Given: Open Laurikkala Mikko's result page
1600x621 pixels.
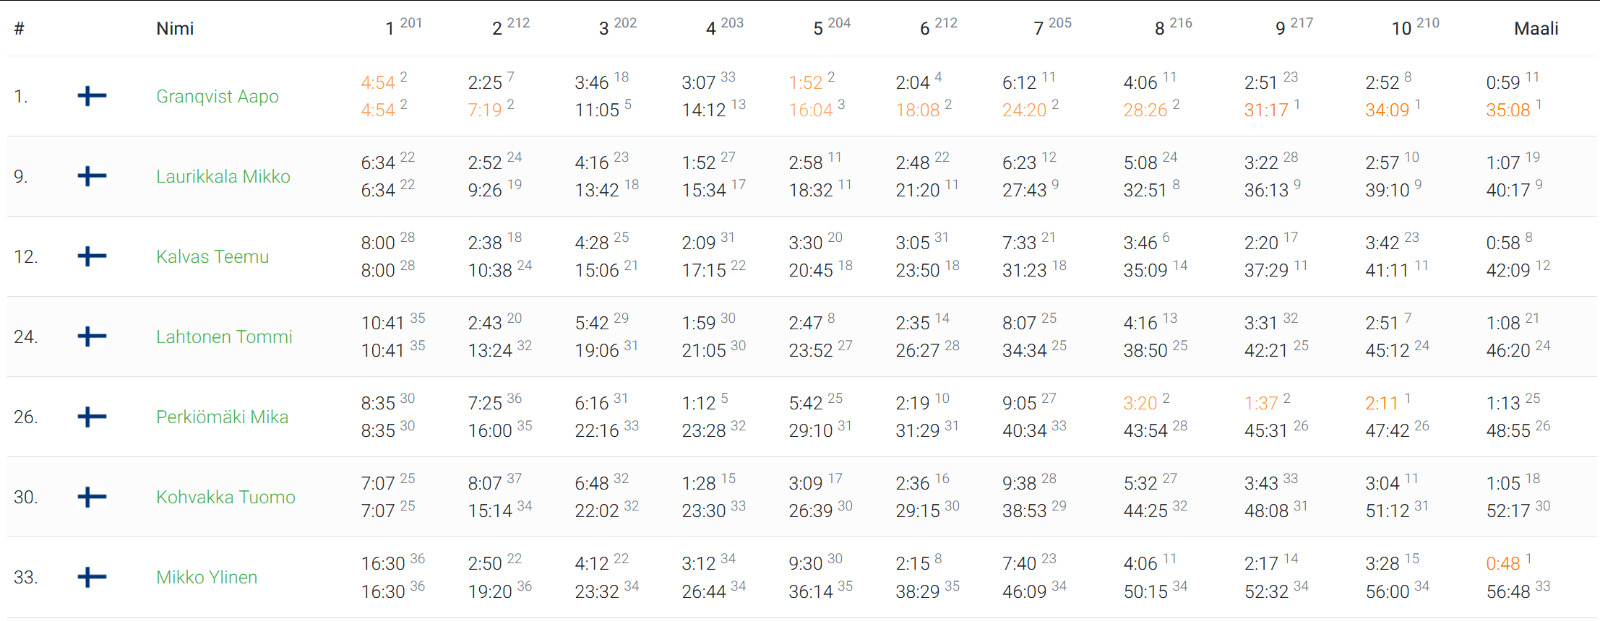Looking at the screenshot, I should [223, 176].
